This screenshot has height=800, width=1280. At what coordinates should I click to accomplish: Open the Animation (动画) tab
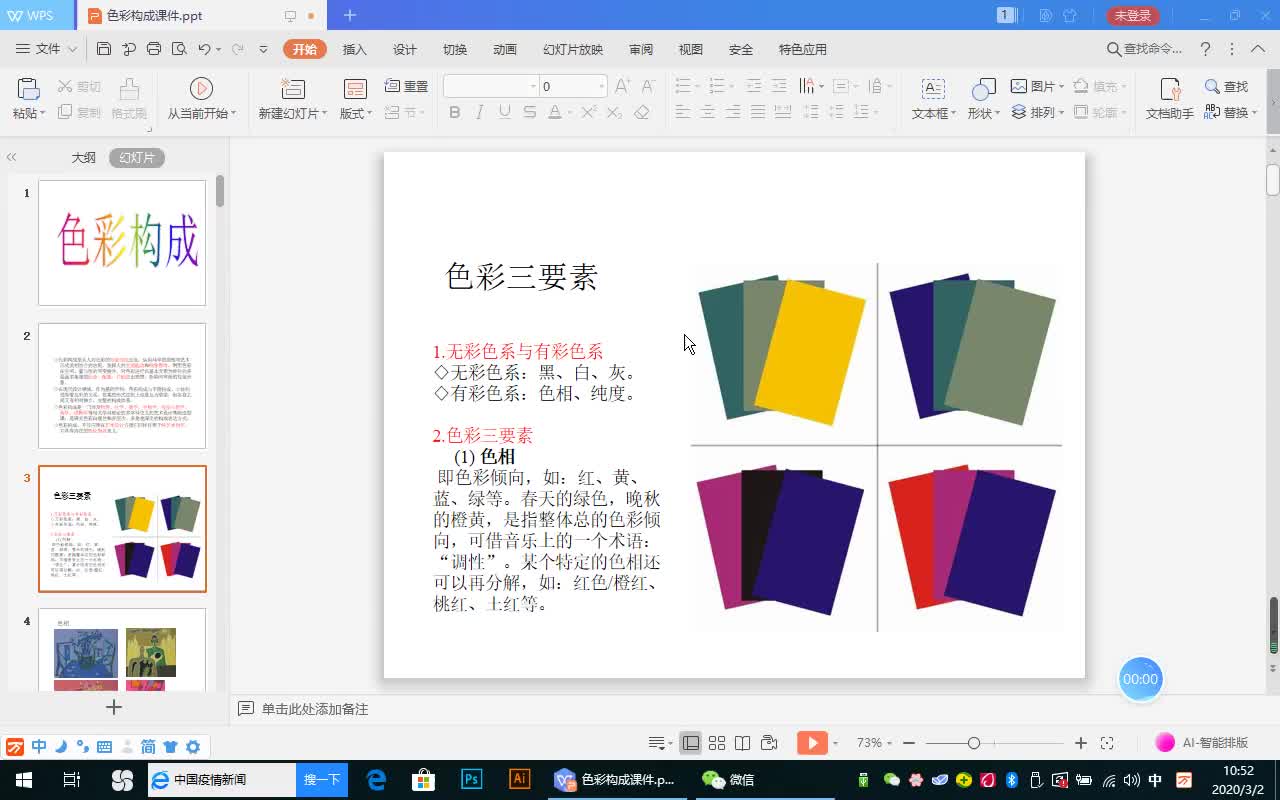505,49
